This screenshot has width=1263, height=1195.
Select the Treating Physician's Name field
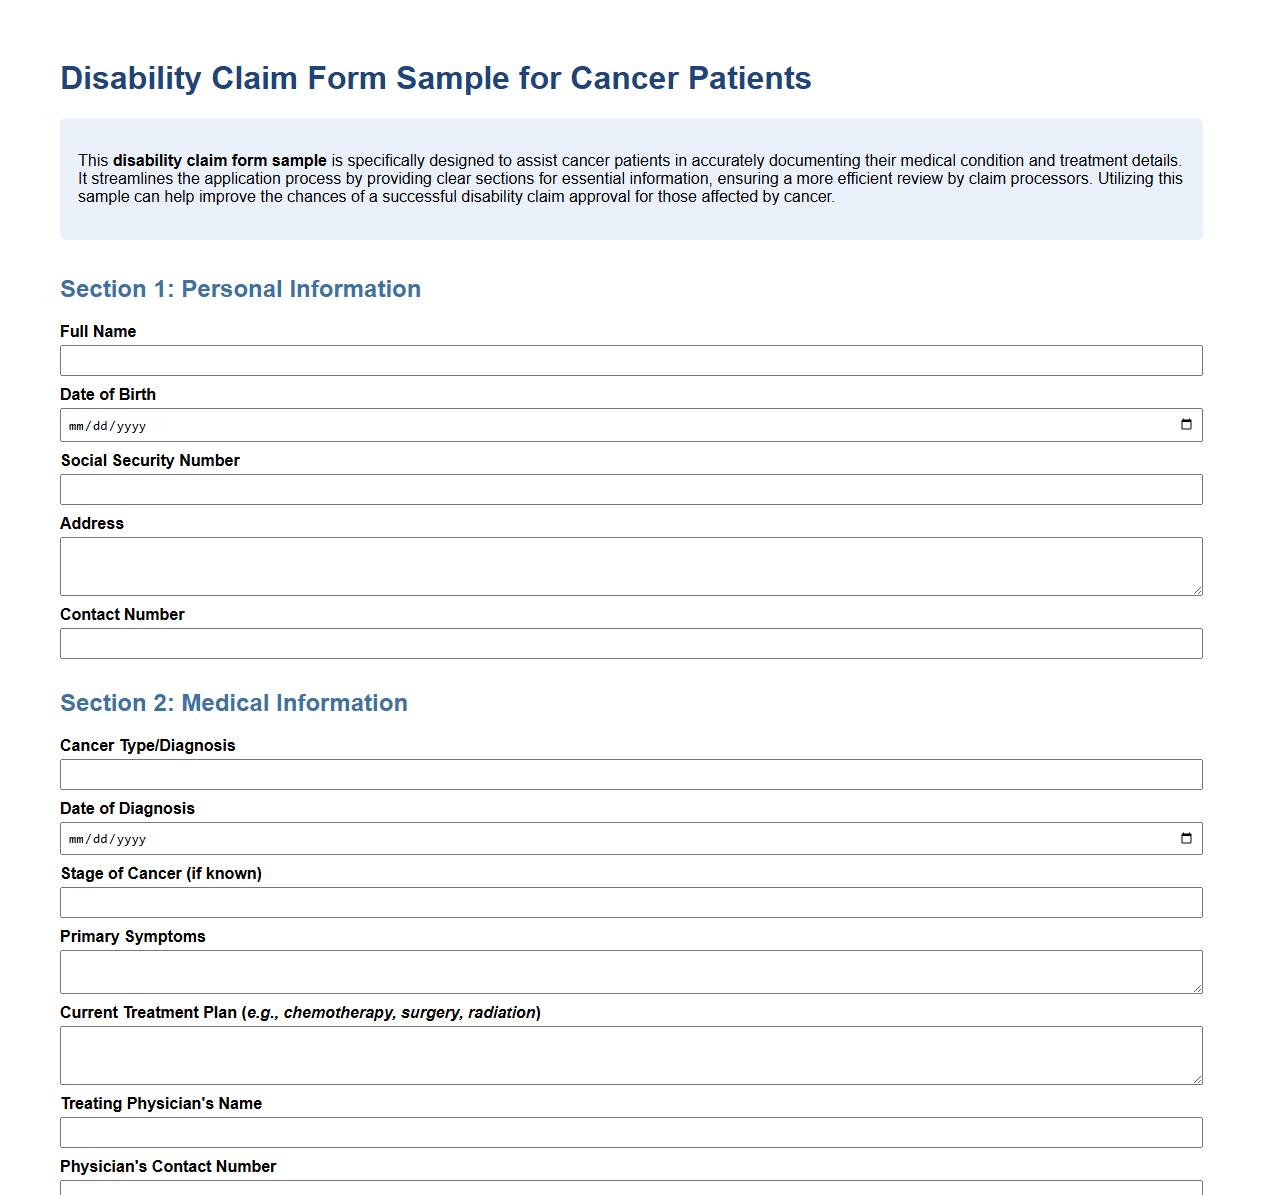(631, 1132)
